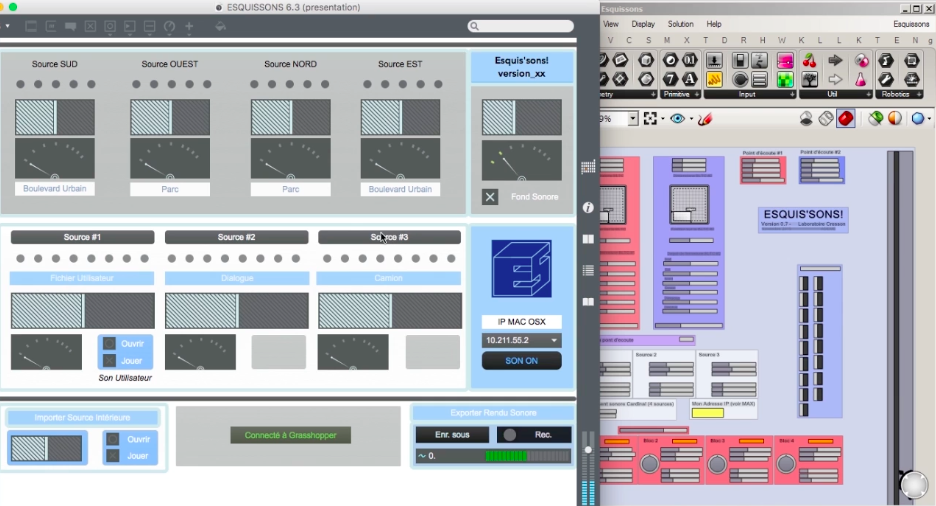Open the IP address 10.211.55.2 dropdown
936x506 pixels.
(x=522, y=340)
